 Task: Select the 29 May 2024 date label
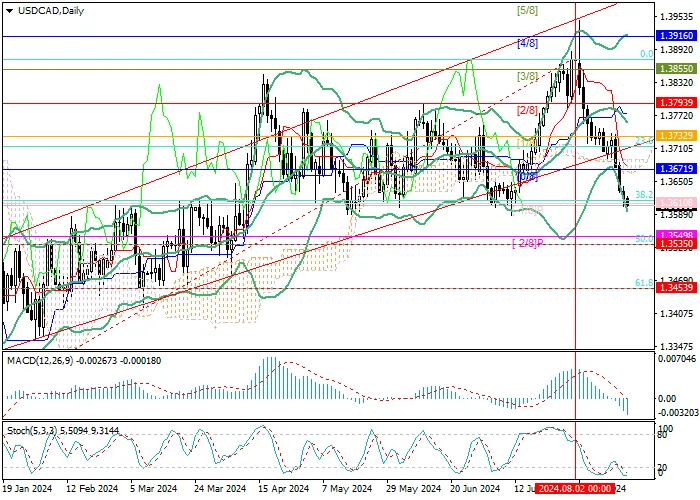(413, 488)
